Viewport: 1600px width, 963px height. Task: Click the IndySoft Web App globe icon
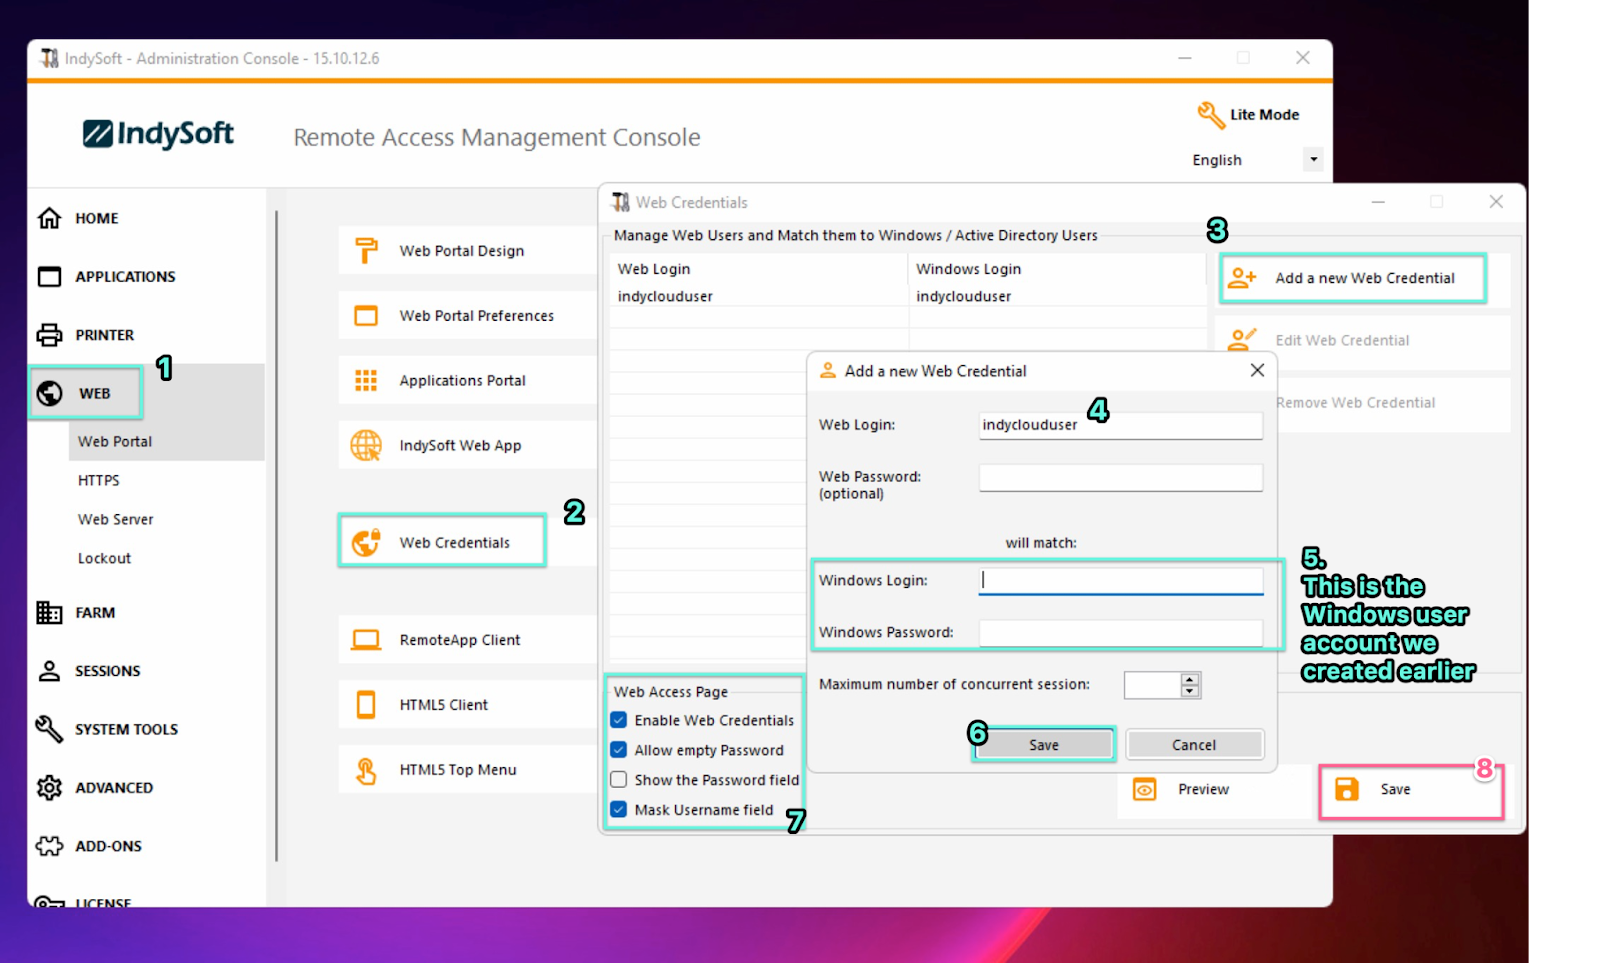(366, 445)
